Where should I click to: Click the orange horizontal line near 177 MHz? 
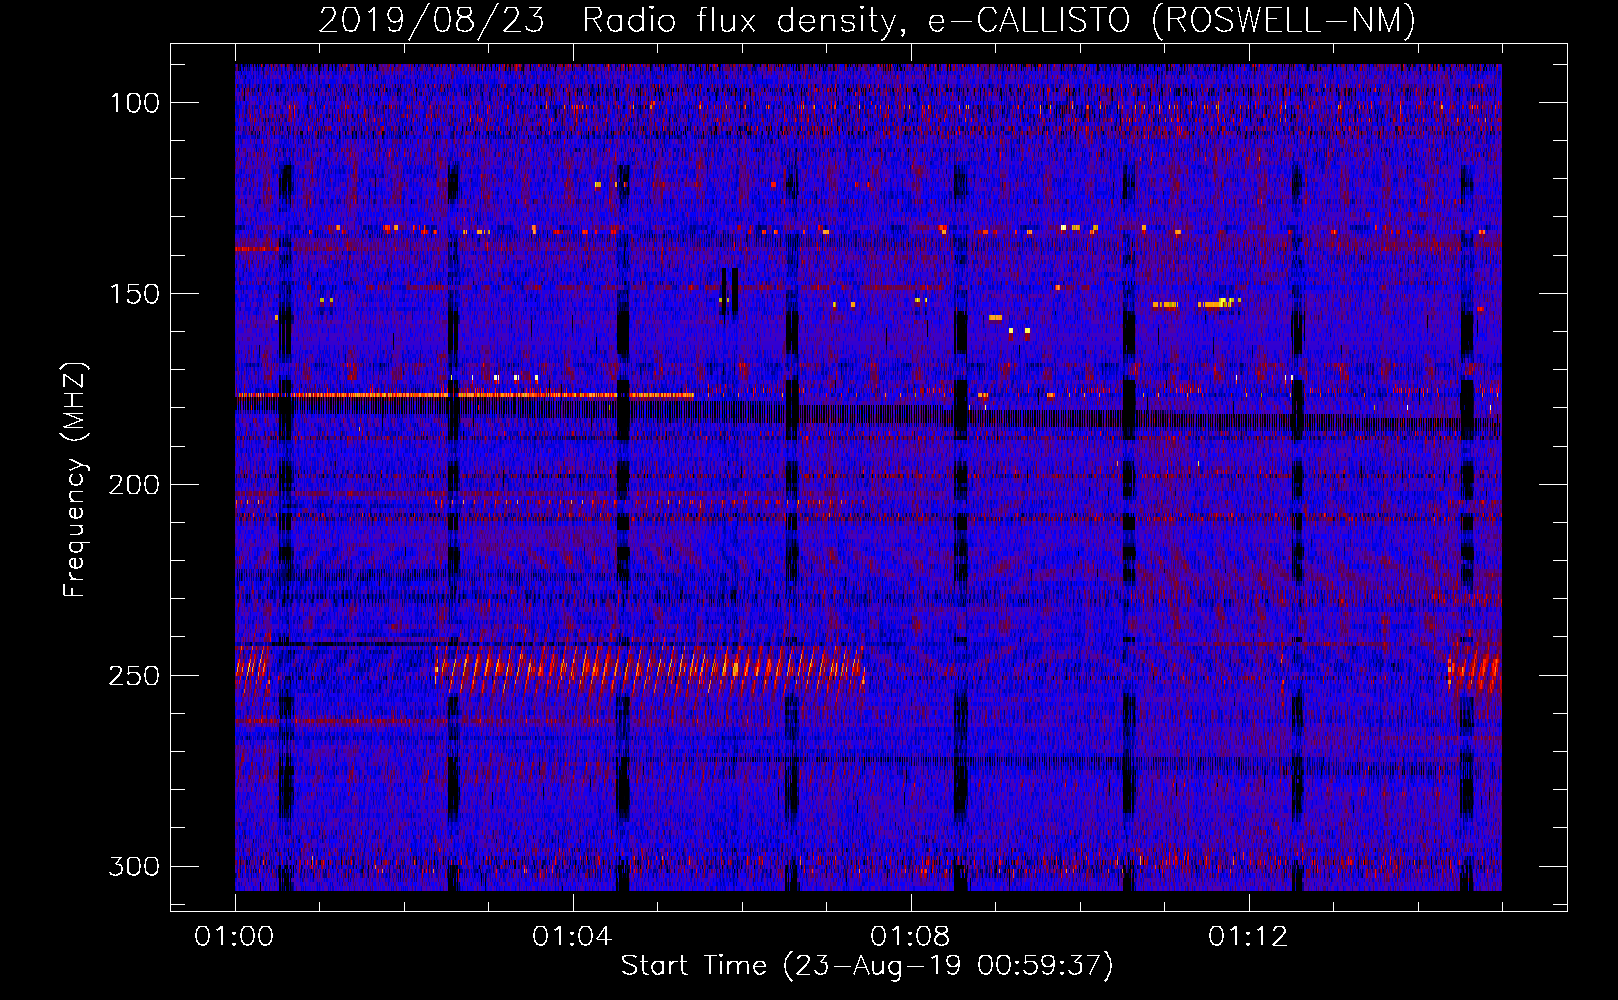point(465,395)
